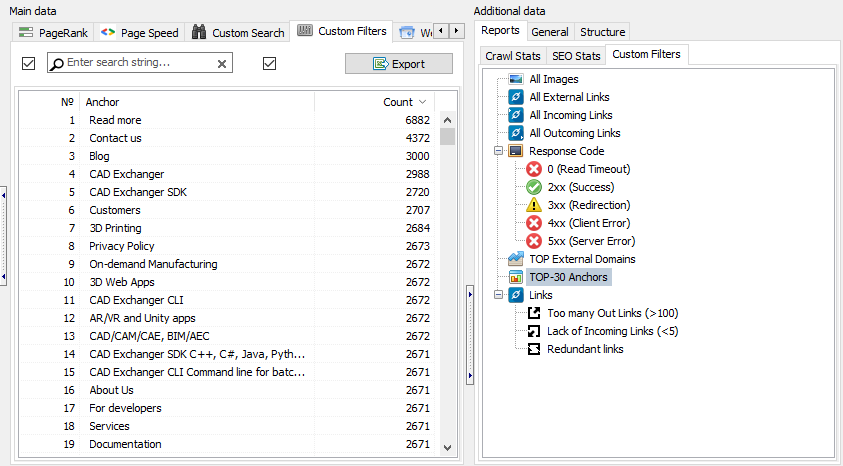Clear the search string with X button
Viewport: 843px width, 466px height.
222,64
